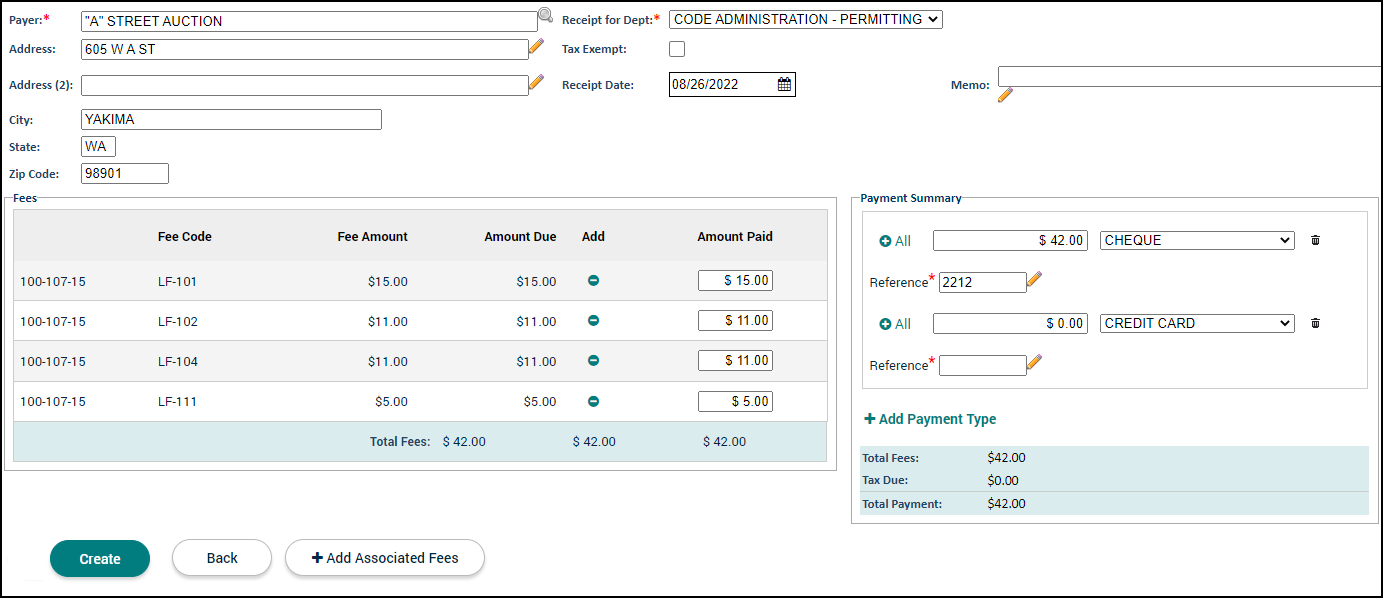
Task: Click the LF-111 fee code cell
Action: click(x=178, y=402)
